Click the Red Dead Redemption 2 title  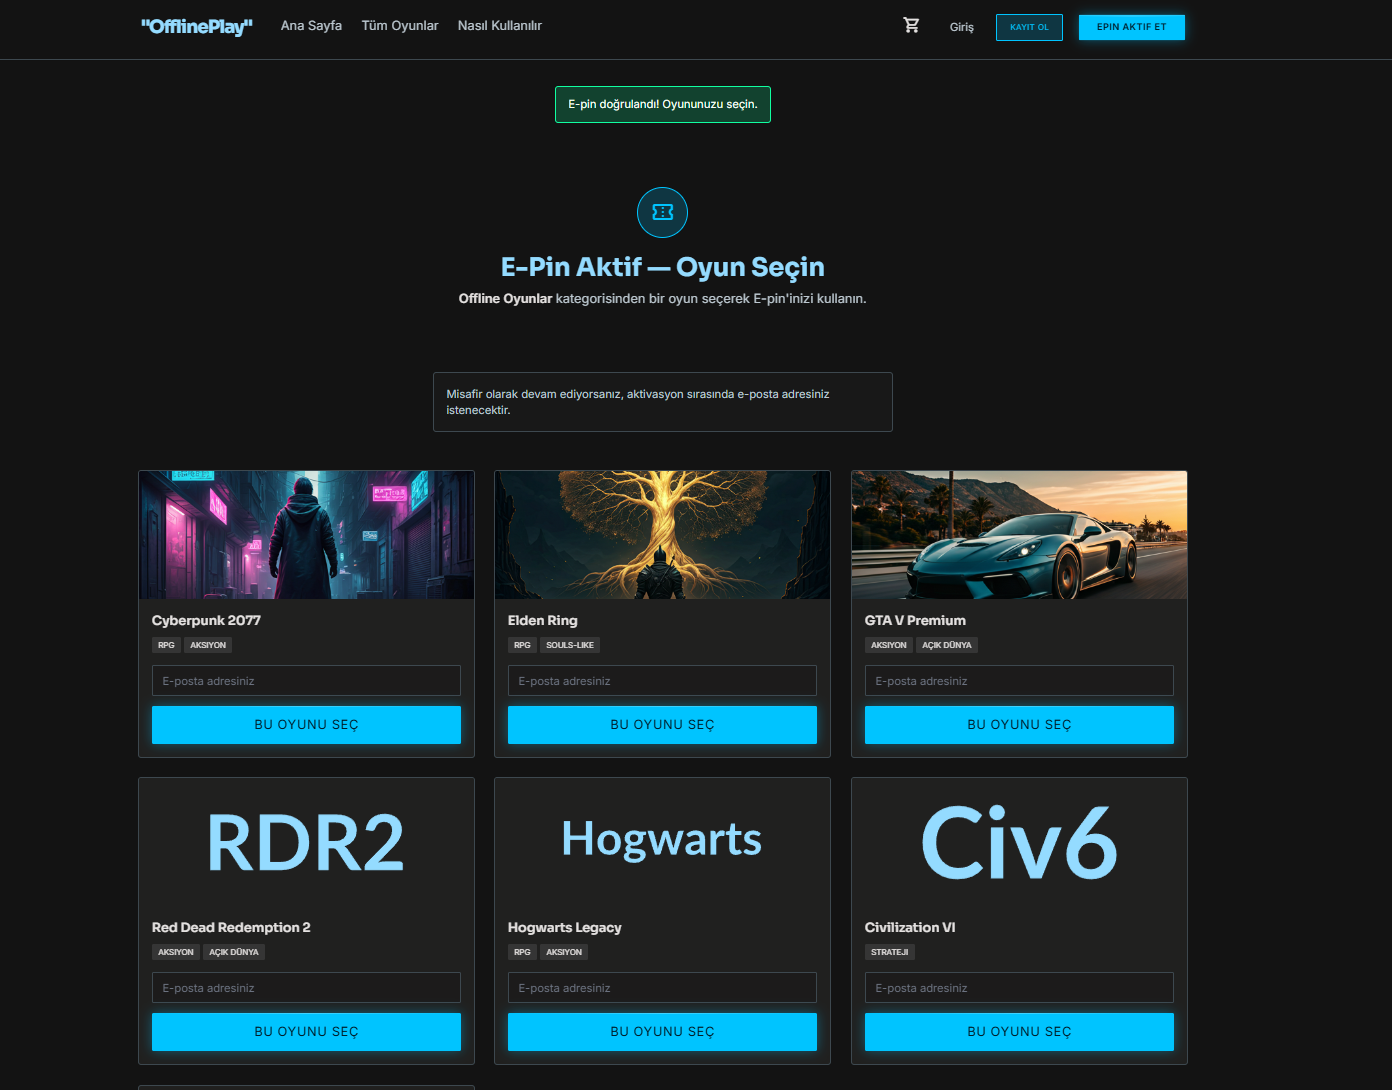(231, 928)
